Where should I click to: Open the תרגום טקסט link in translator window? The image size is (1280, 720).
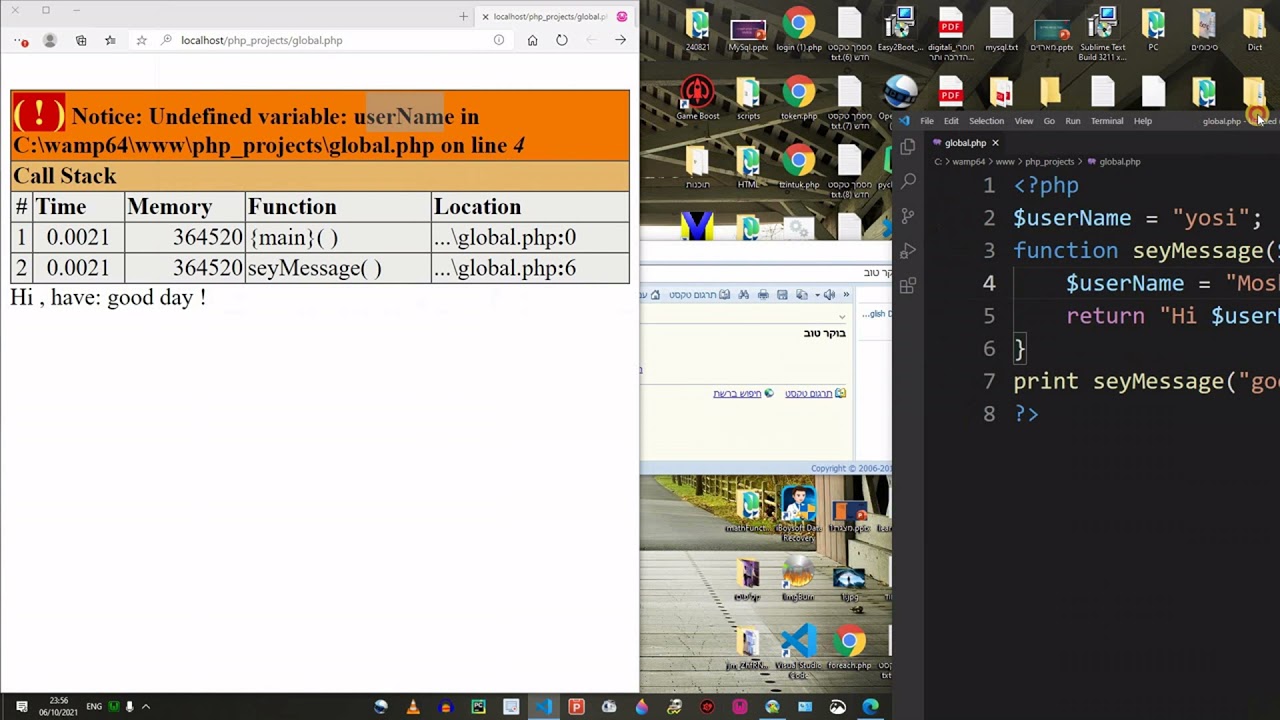click(x=808, y=393)
